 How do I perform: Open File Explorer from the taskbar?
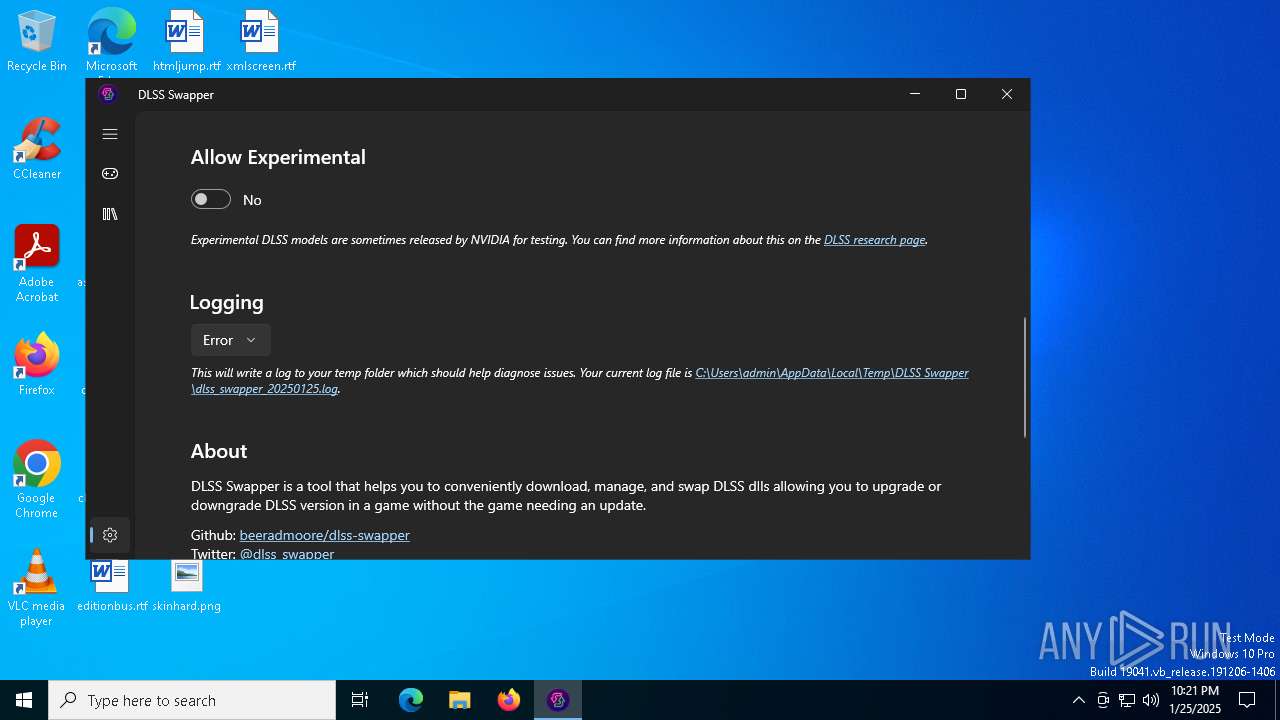pyautogui.click(x=460, y=700)
